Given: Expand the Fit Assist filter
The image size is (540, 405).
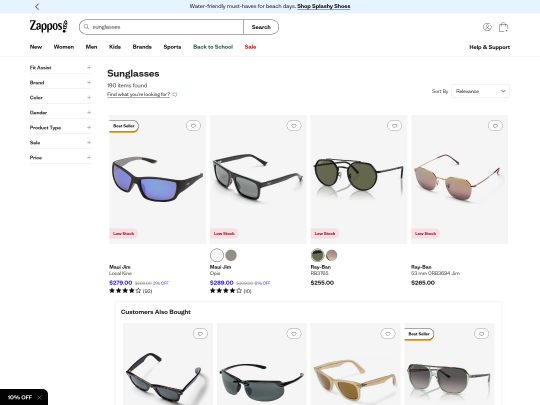Looking at the screenshot, I should click(x=60, y=68).
